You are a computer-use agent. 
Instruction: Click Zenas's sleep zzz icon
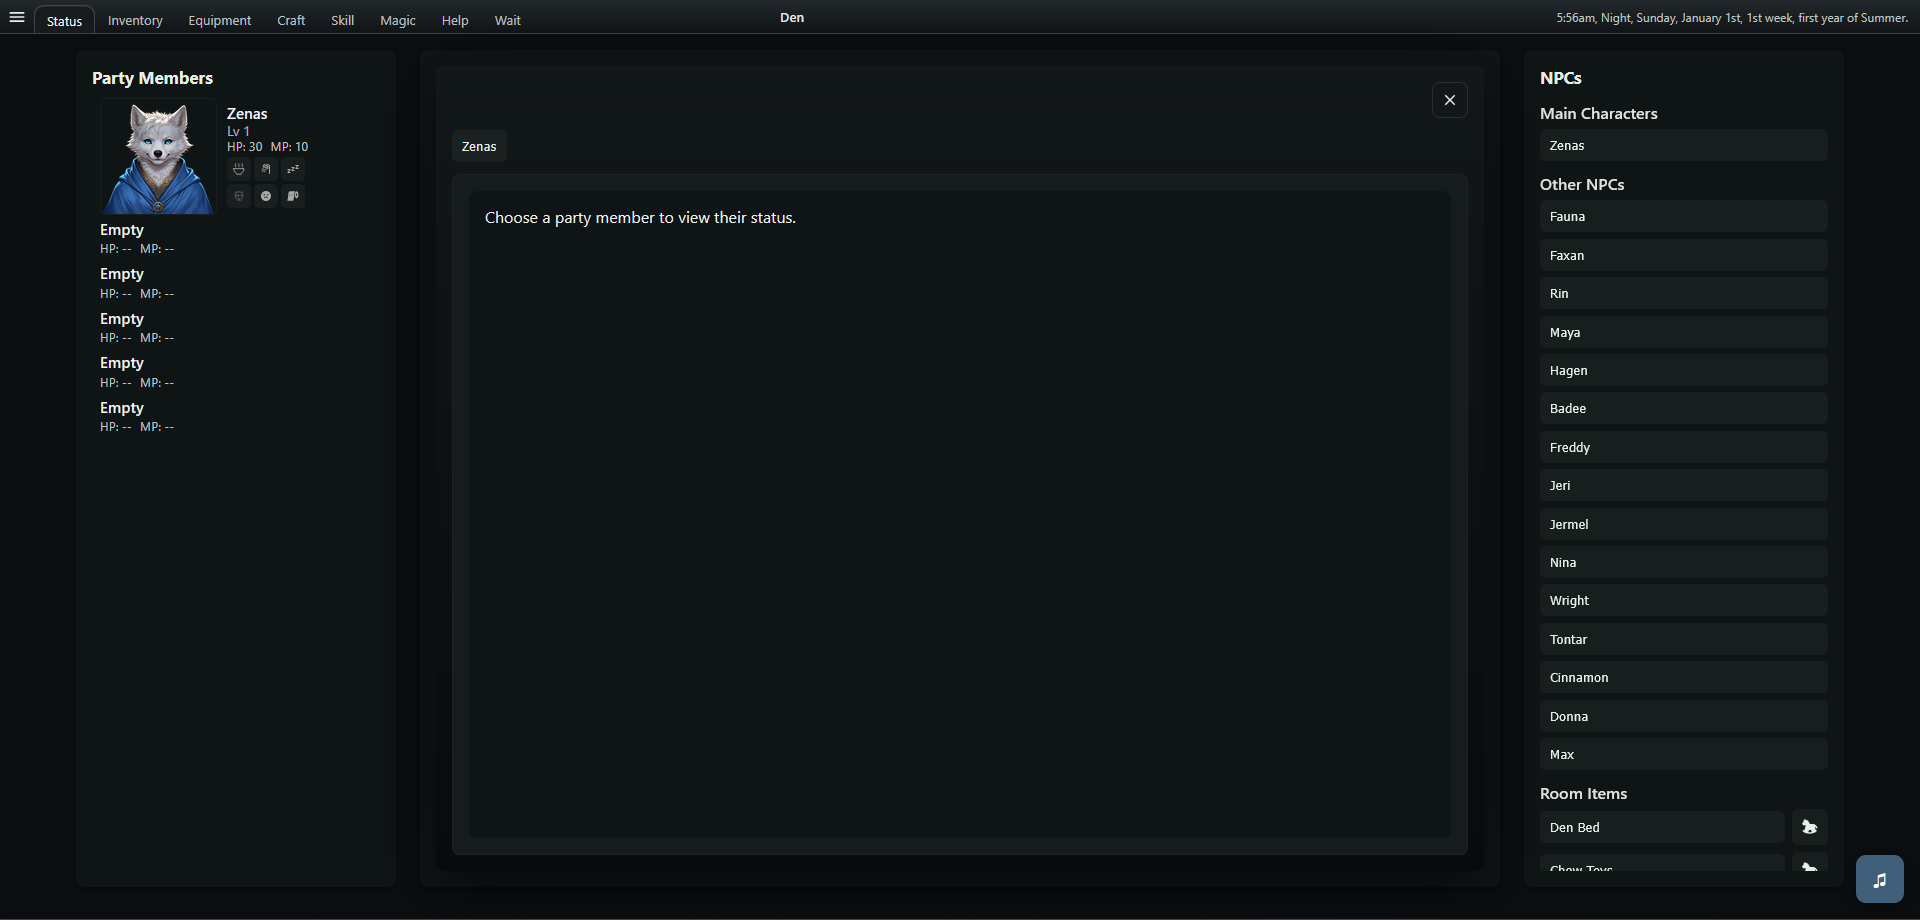tap(293, 169)
